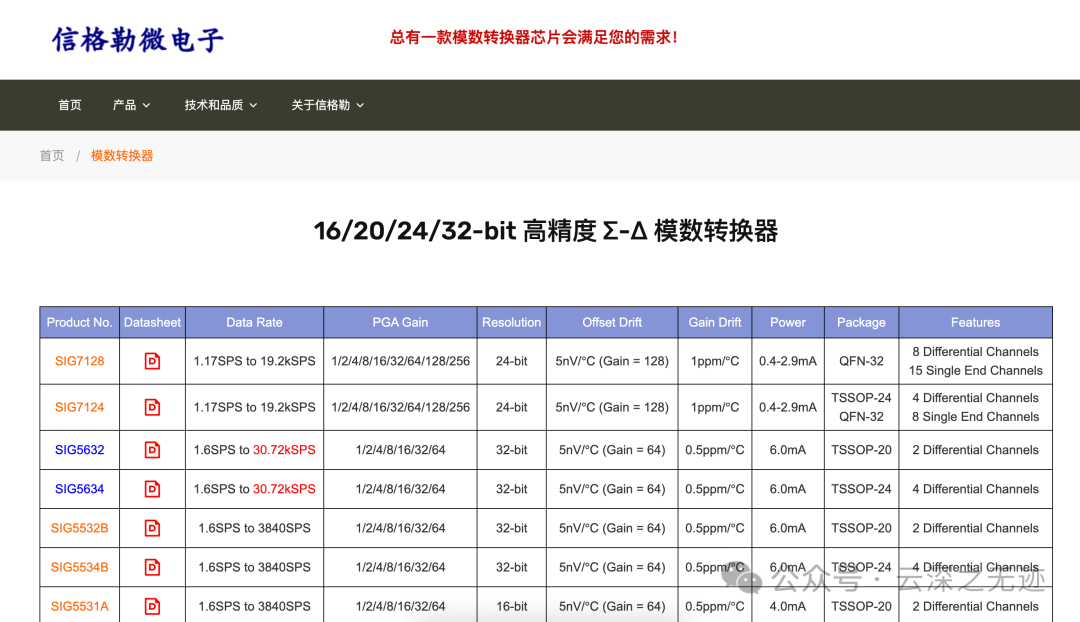Select SIG5534B's 1.6SPS to 3840SPS cell
The width and height of the screenshot is (1080, 622).
click(x=254, y=568)
